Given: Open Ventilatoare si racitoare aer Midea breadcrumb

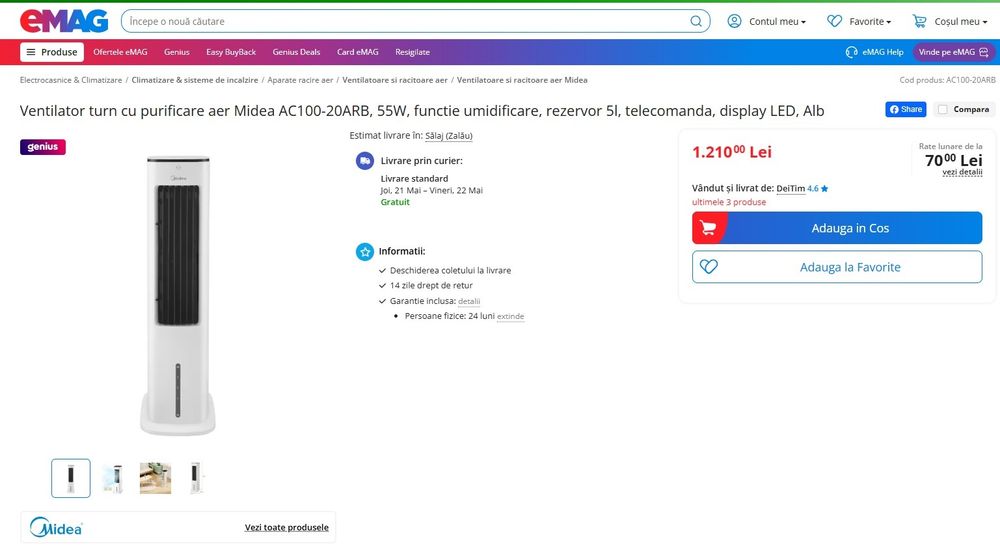Looking at the screenshot, I should point(522,80).
